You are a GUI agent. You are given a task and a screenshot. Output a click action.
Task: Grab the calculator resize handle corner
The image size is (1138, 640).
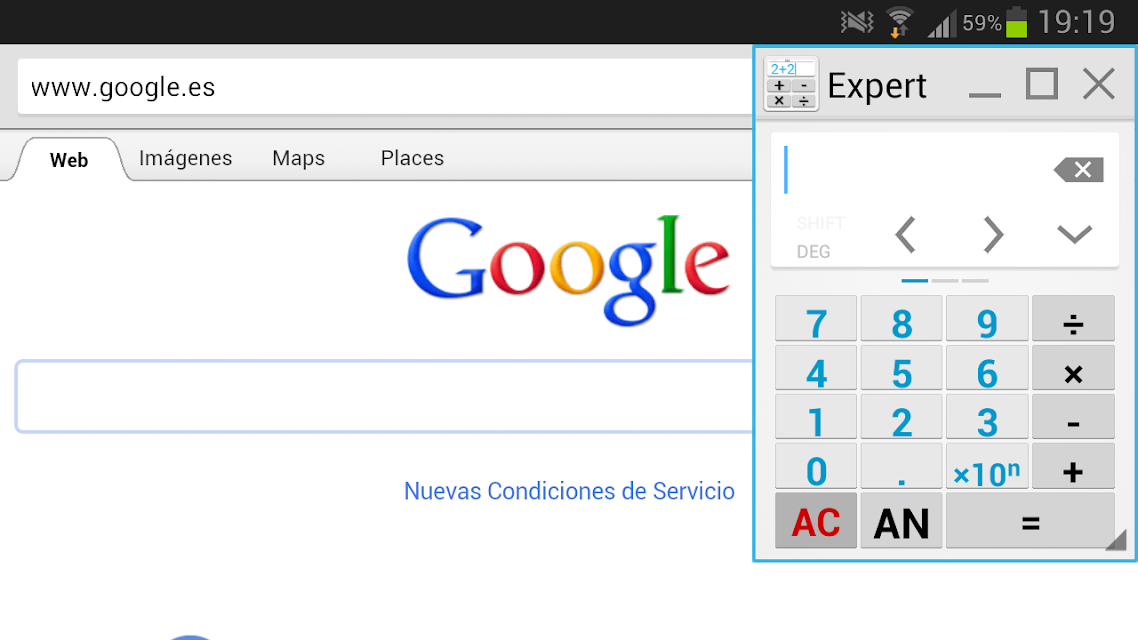point(1117,540)
